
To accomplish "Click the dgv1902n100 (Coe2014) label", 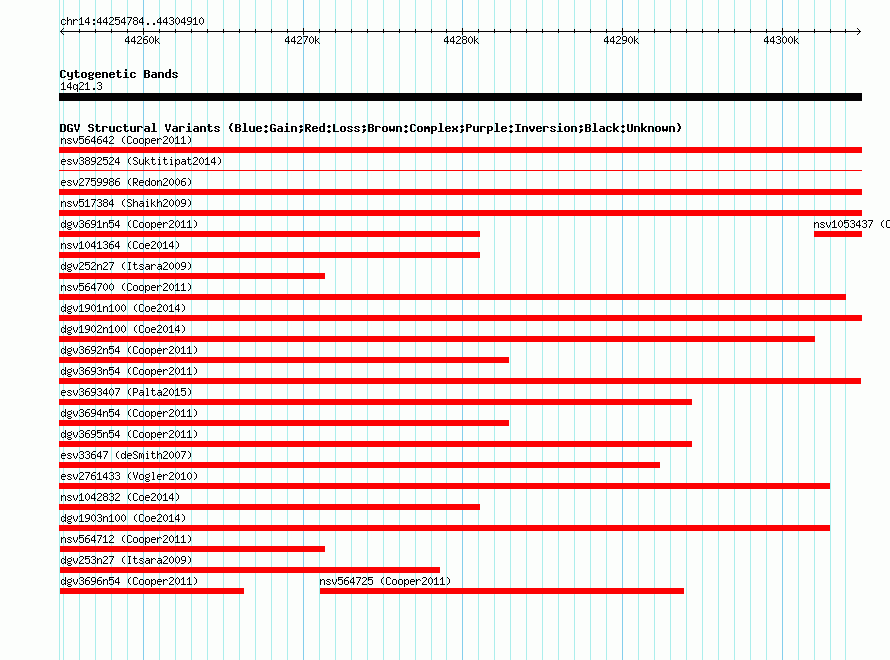I will point(123,329).
